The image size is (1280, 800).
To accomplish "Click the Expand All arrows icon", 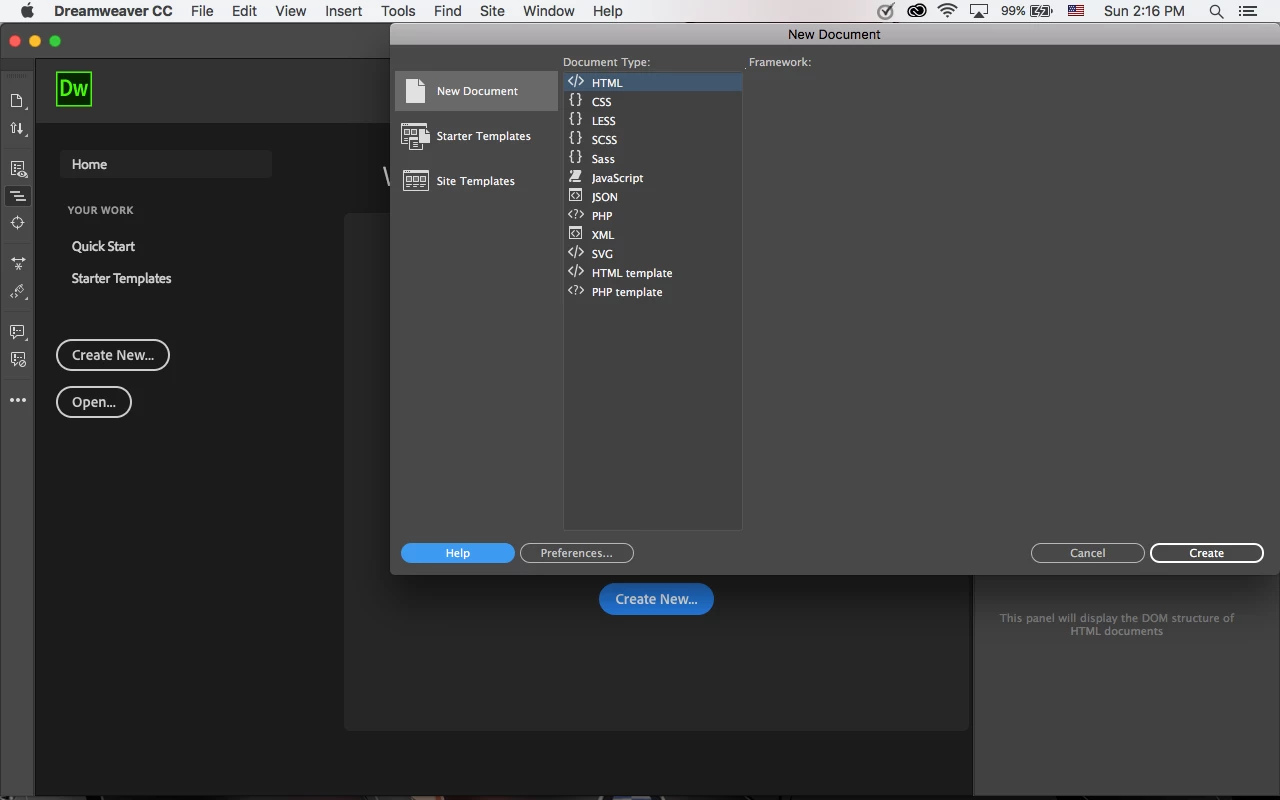I will tap(18, 263).
